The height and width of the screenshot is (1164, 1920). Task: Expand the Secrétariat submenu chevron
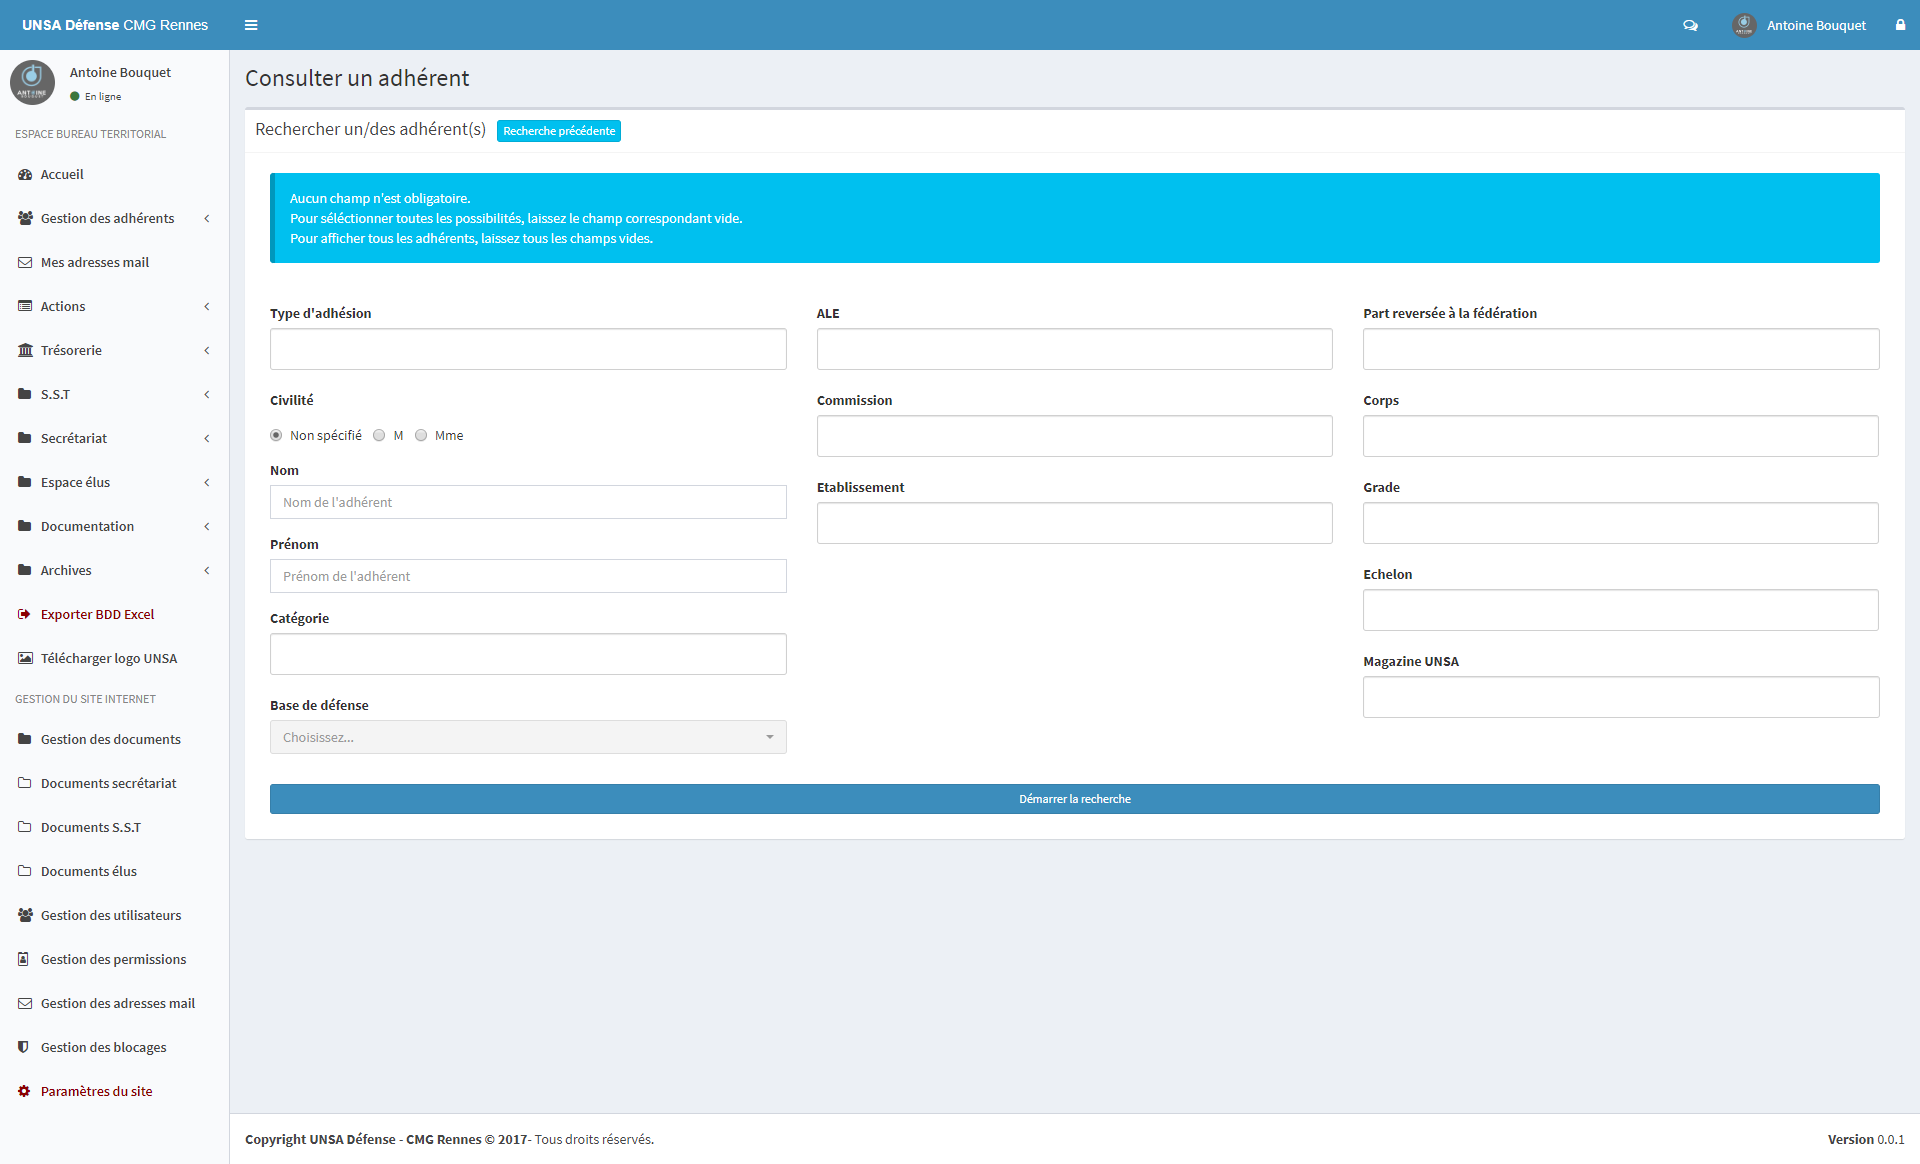tap(207, 438)
